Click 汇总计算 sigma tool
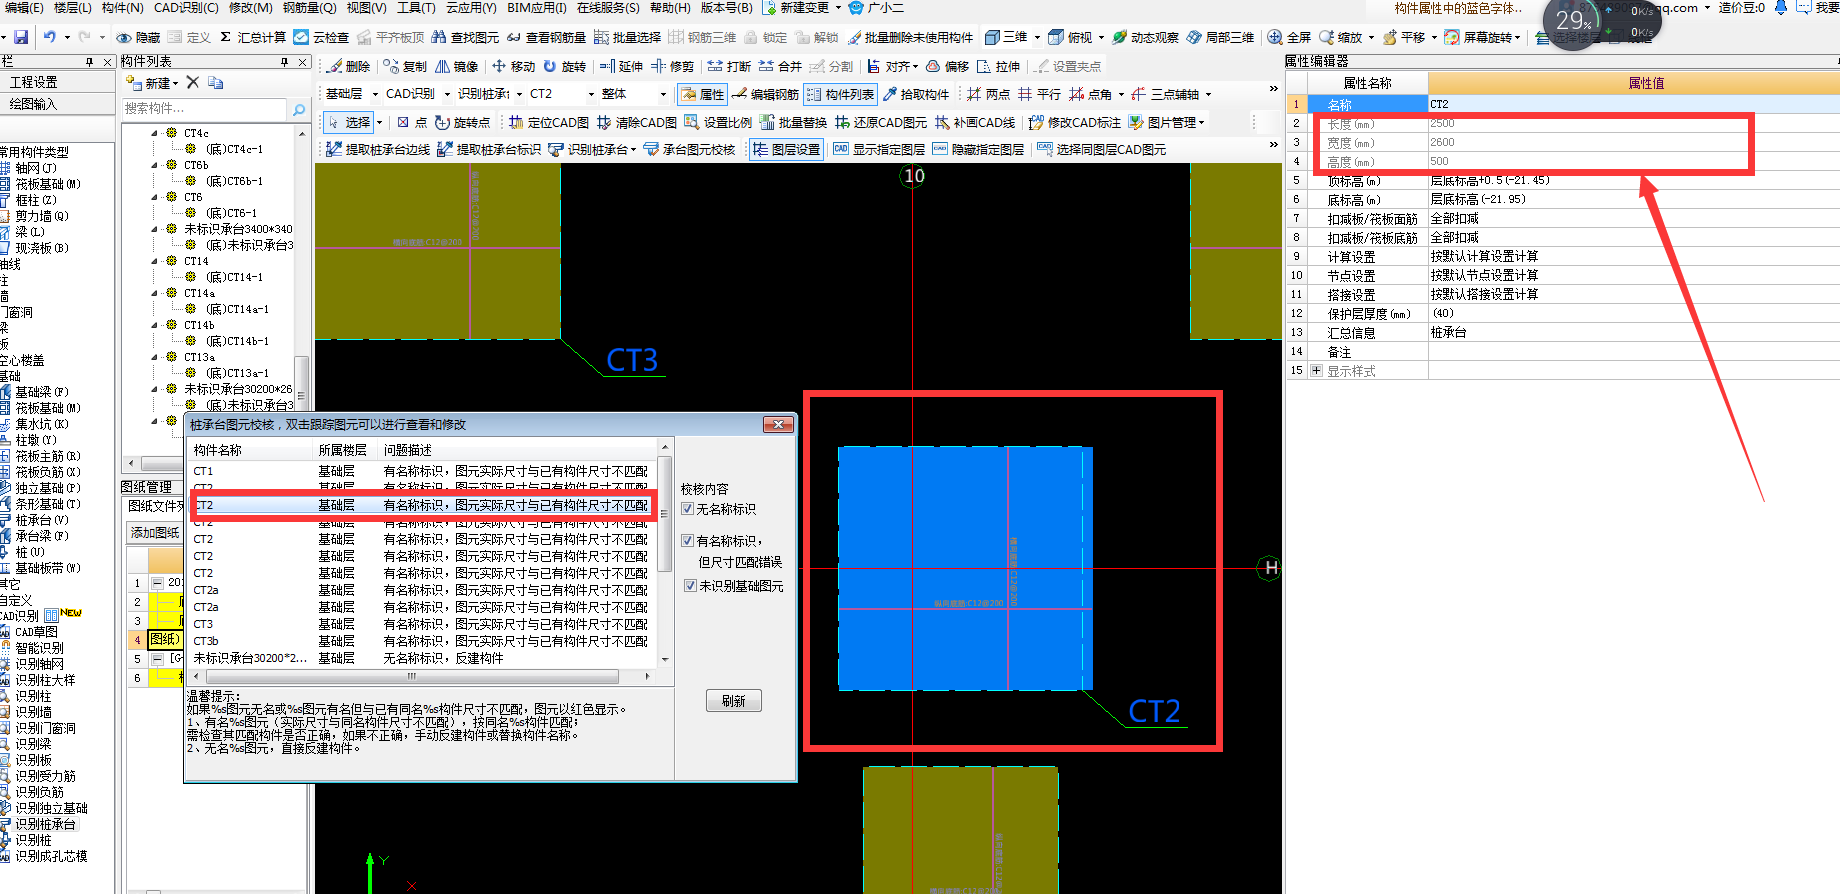1840x894 pixels. tap(253, 37)
